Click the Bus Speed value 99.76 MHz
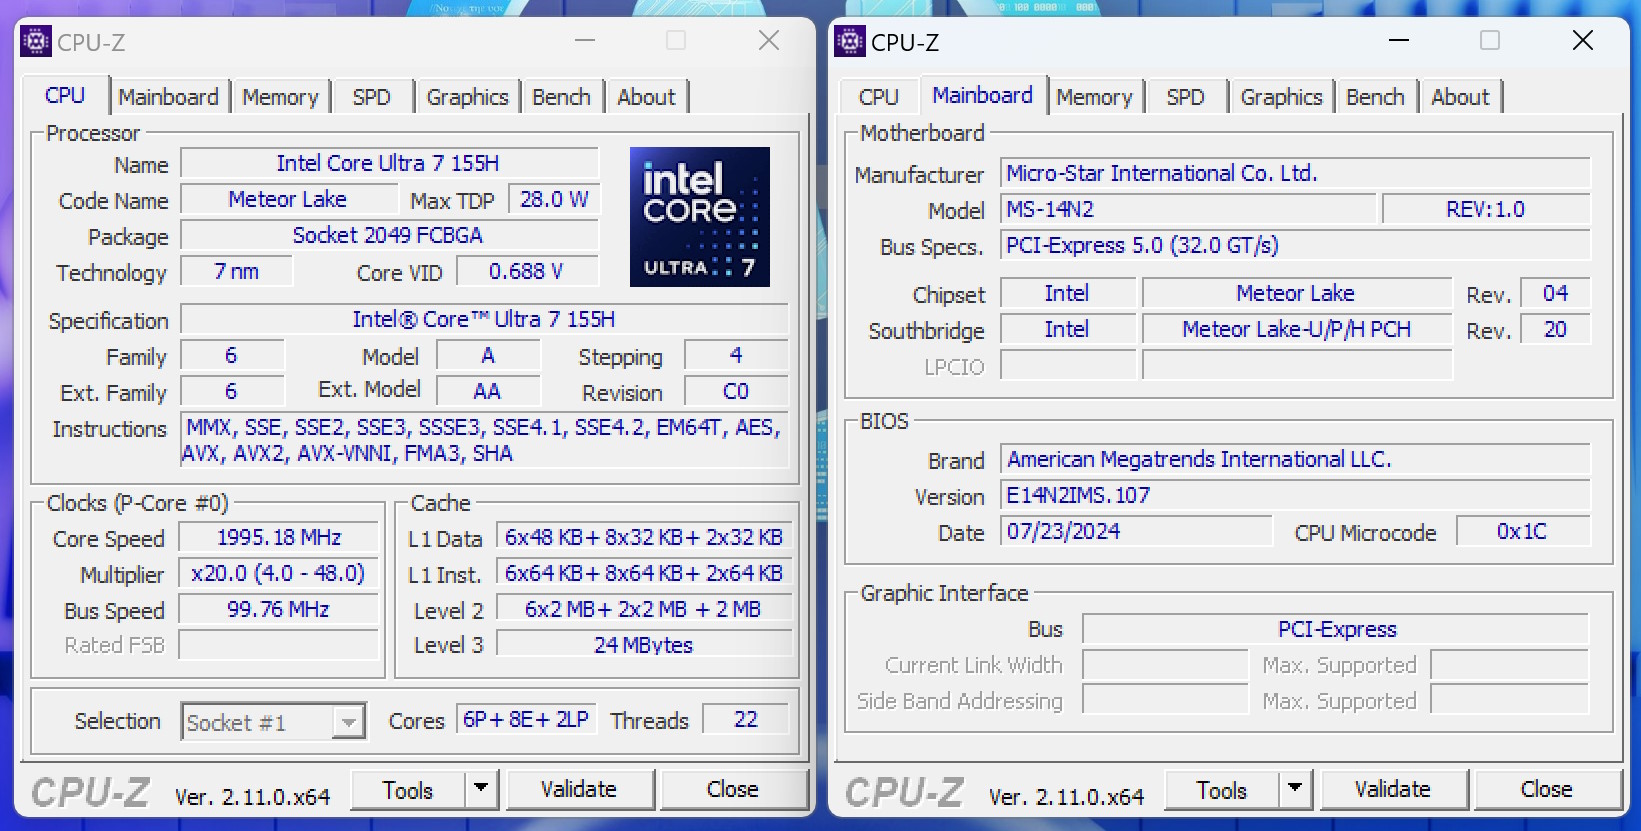 click(279, 609)
